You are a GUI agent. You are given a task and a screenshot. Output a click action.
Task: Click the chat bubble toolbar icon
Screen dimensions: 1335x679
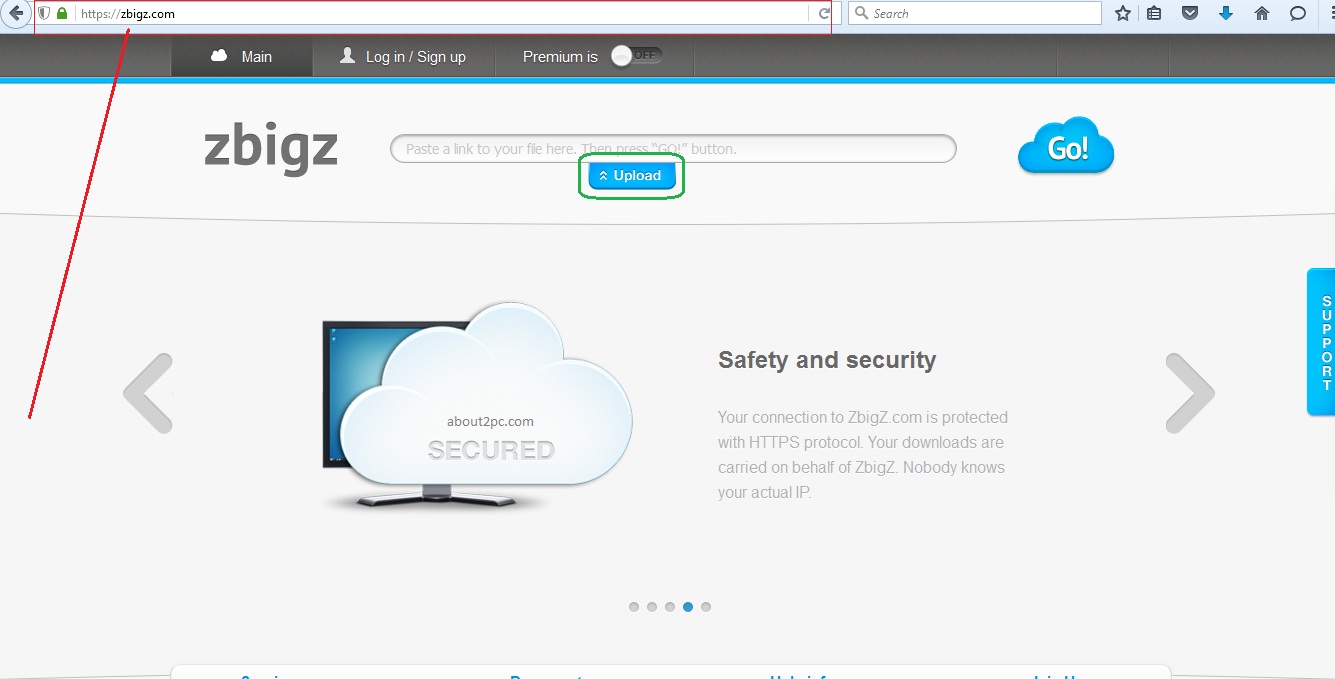pos(1298,14)
